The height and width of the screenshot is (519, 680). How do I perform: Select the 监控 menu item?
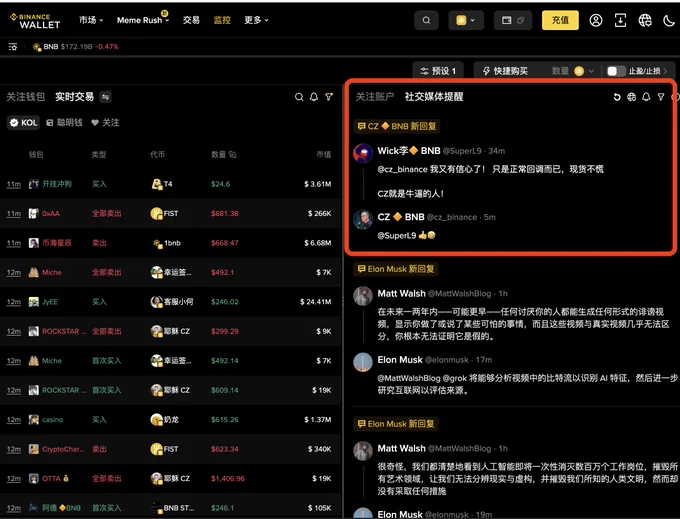(222, 20)
